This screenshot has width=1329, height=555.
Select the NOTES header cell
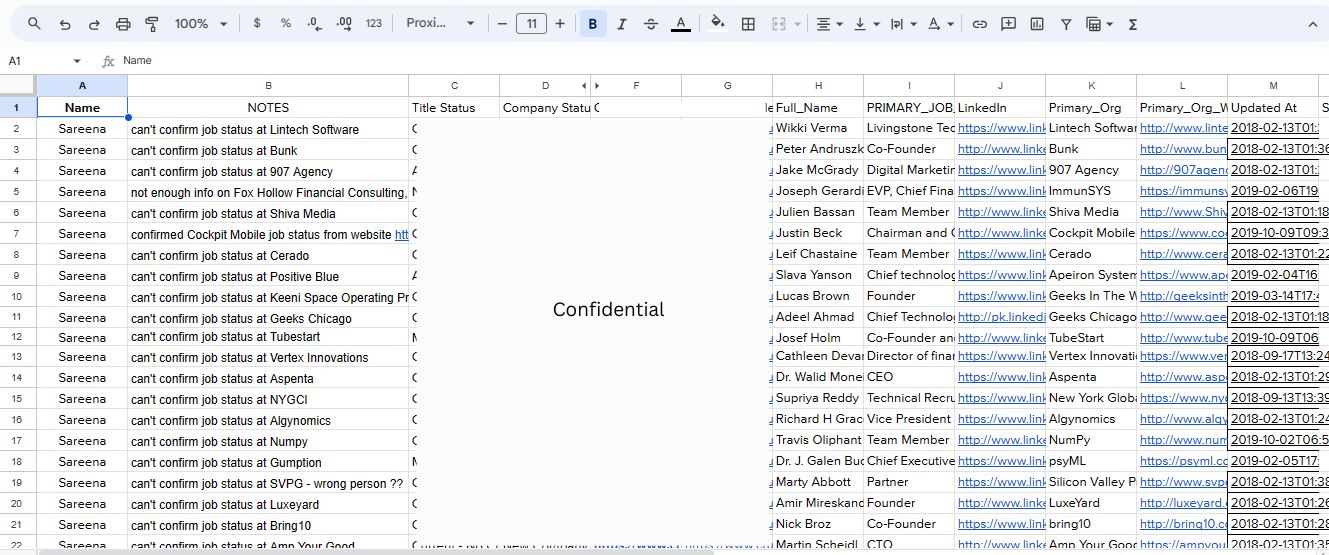268,107
